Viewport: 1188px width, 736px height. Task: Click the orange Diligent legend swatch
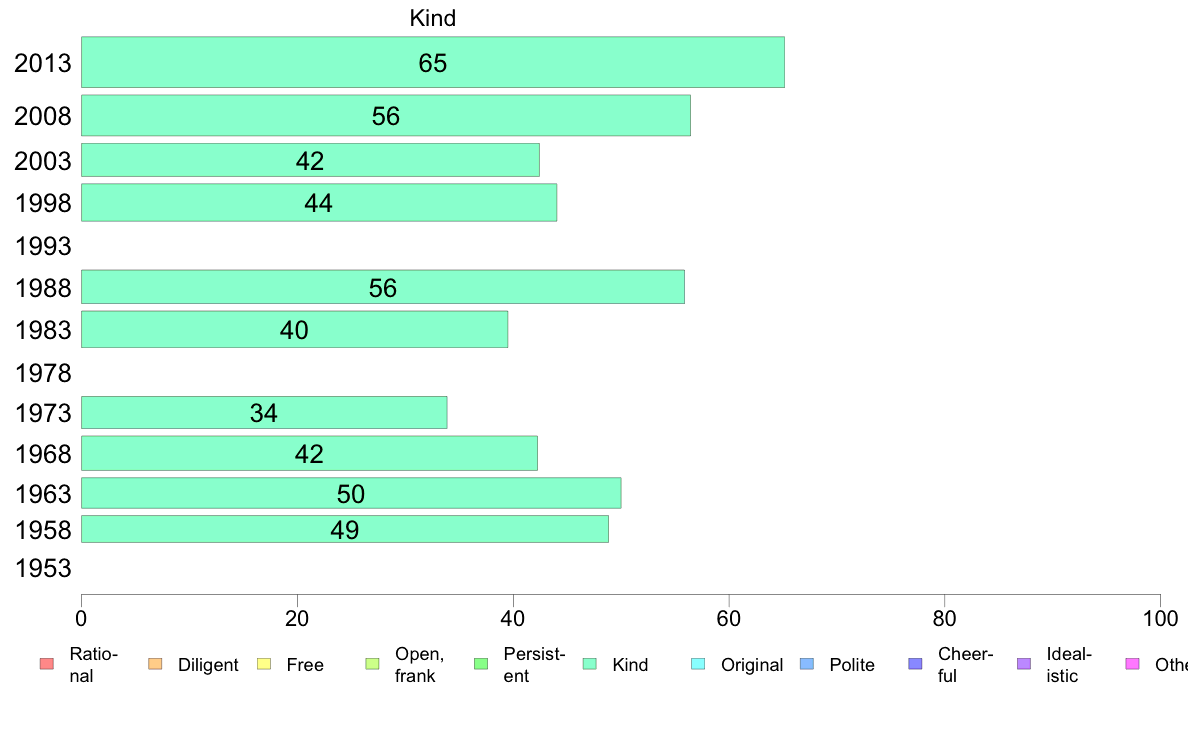coord(155,664)
